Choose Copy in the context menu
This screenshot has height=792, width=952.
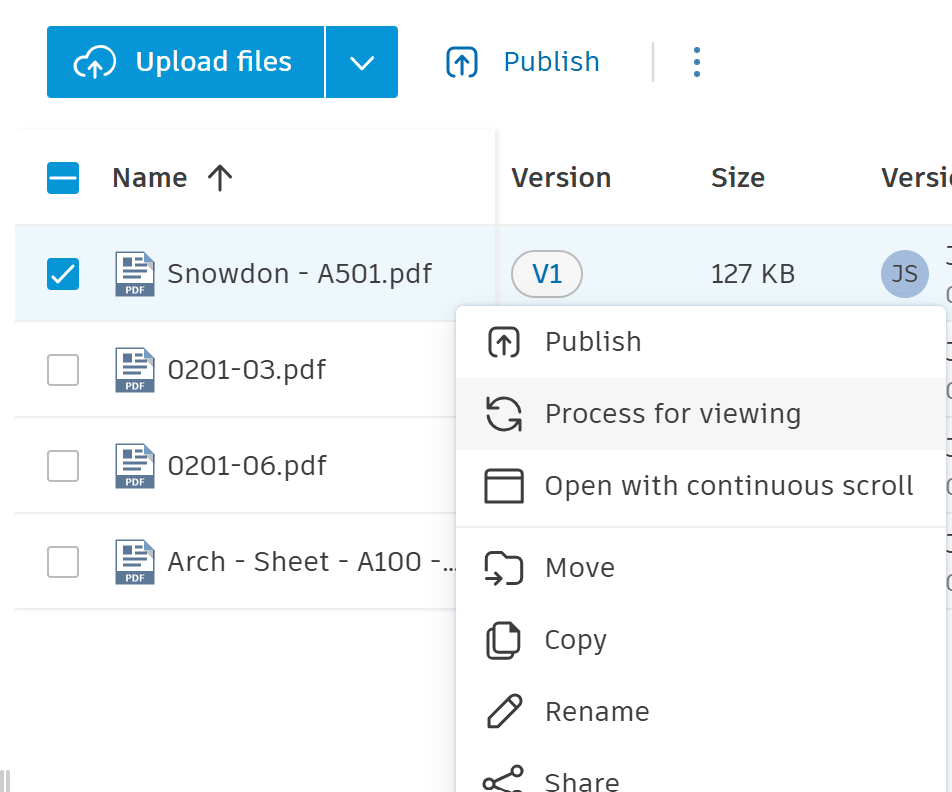701,640
